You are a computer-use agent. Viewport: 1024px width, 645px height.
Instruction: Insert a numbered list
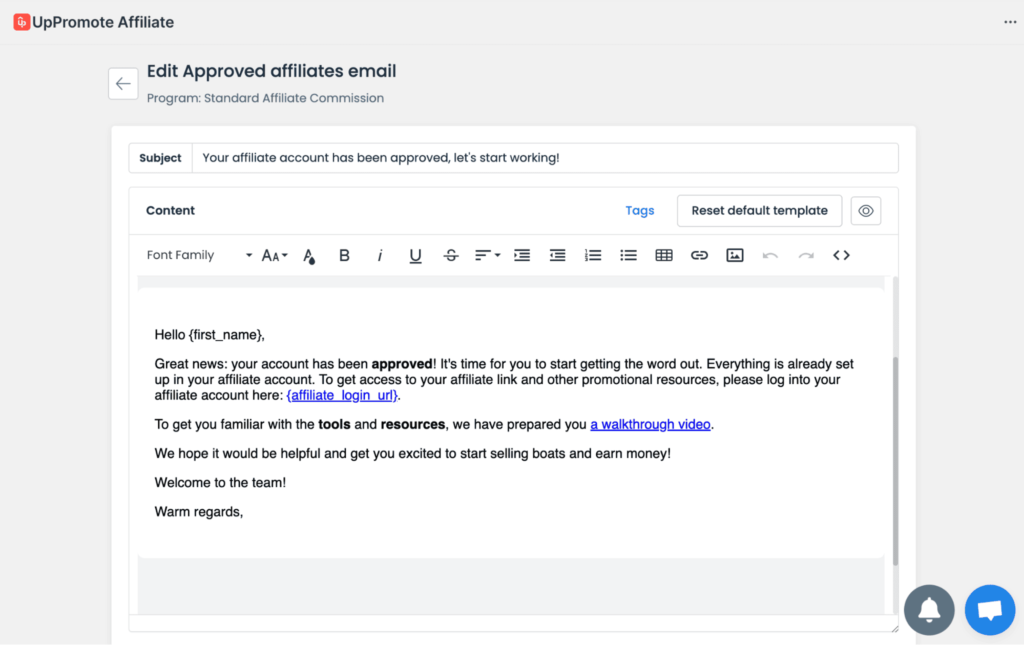(593, 255)
